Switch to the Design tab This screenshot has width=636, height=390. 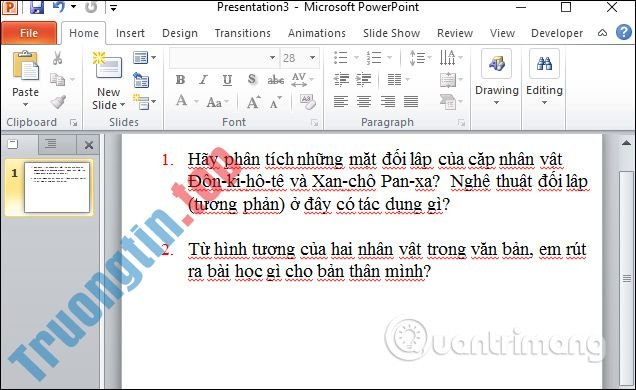tap(180, 33)
